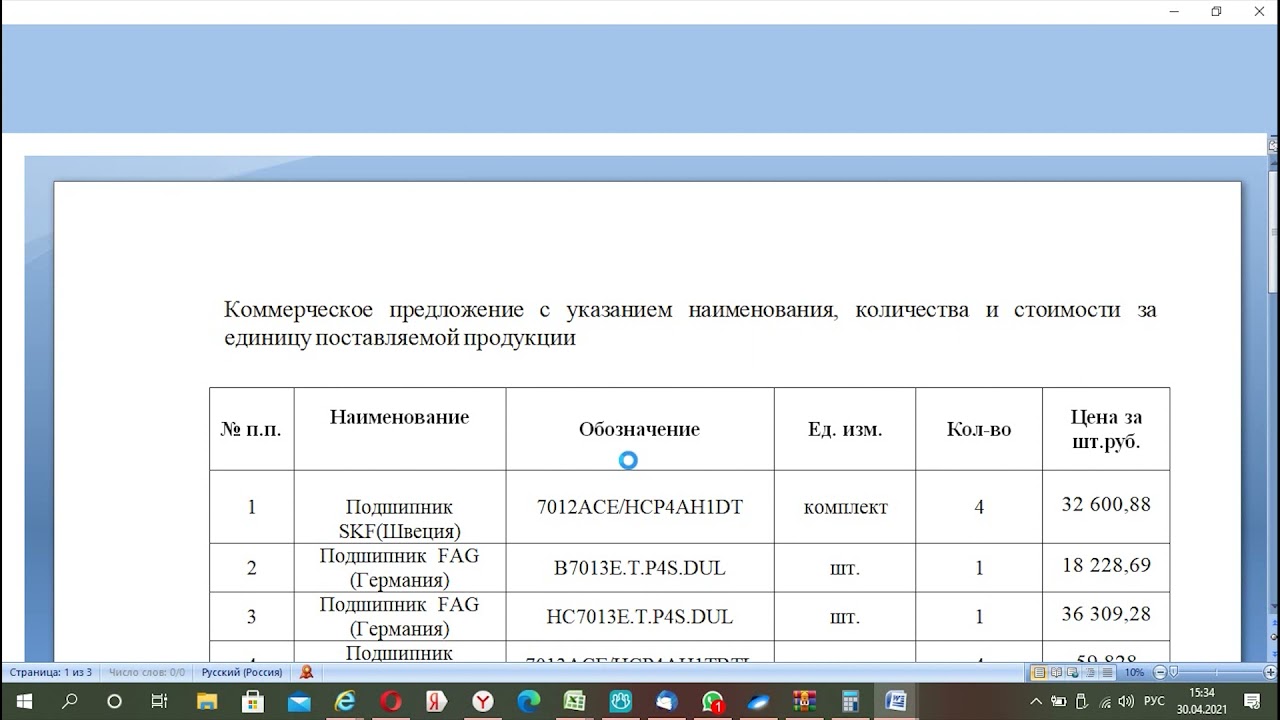Open Microsoft Store from taskbar
The height and width of the screenshot is (720, 1280).
(252, 701)
